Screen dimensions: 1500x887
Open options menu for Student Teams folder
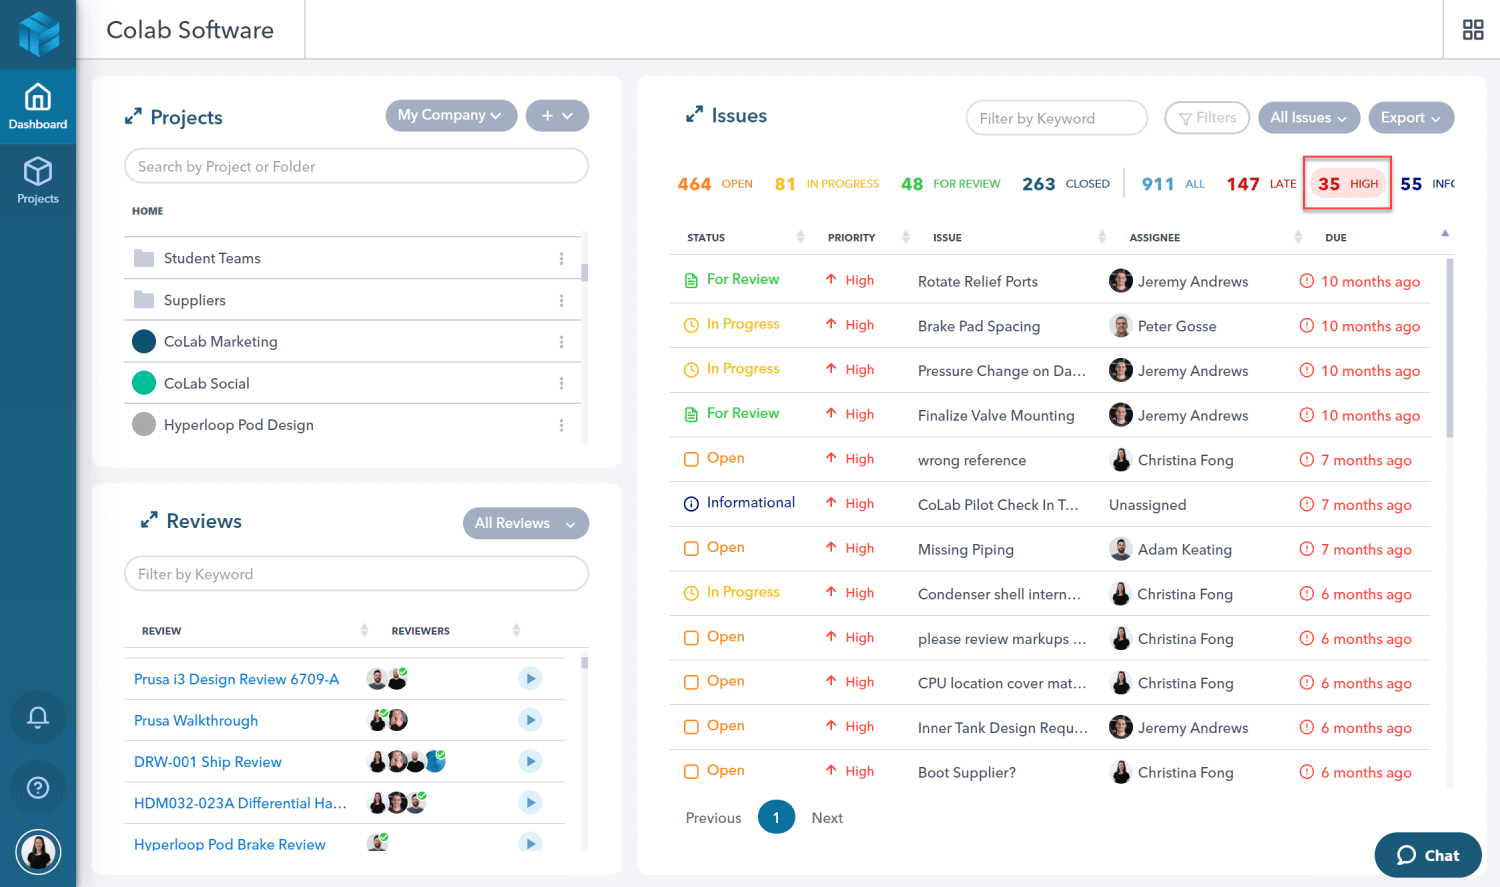561,259
